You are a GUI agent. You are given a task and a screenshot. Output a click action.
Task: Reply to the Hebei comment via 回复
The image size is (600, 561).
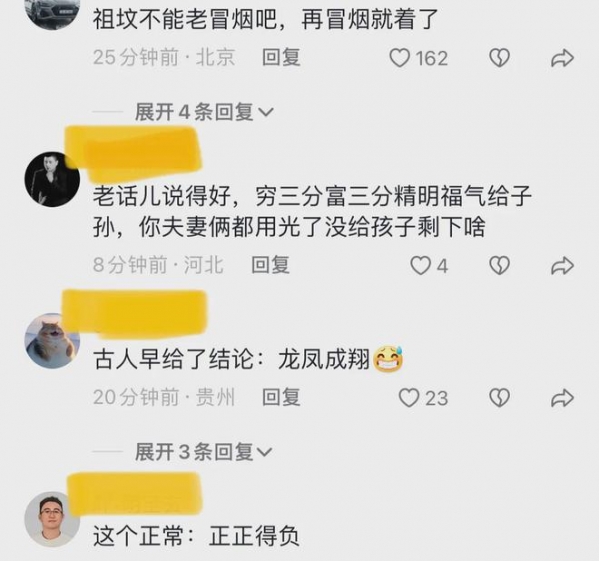pos(271,265)
